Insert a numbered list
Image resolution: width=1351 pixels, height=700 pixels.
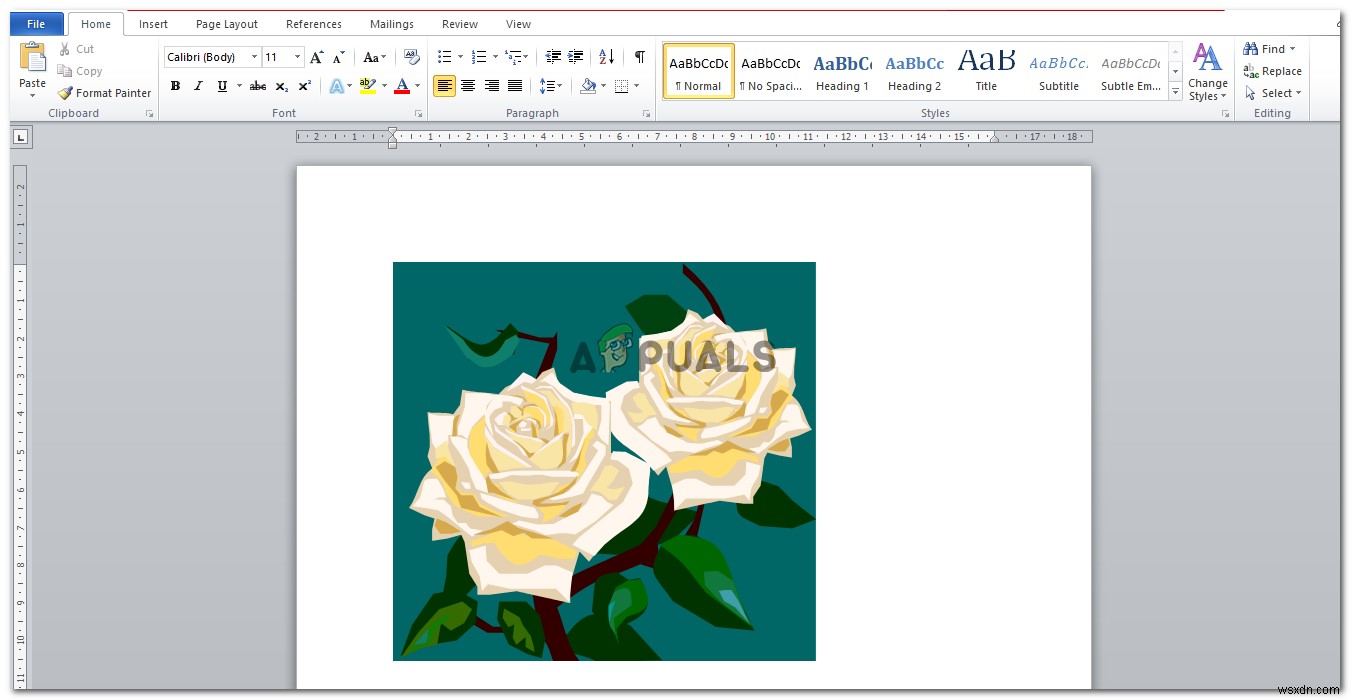479,57
